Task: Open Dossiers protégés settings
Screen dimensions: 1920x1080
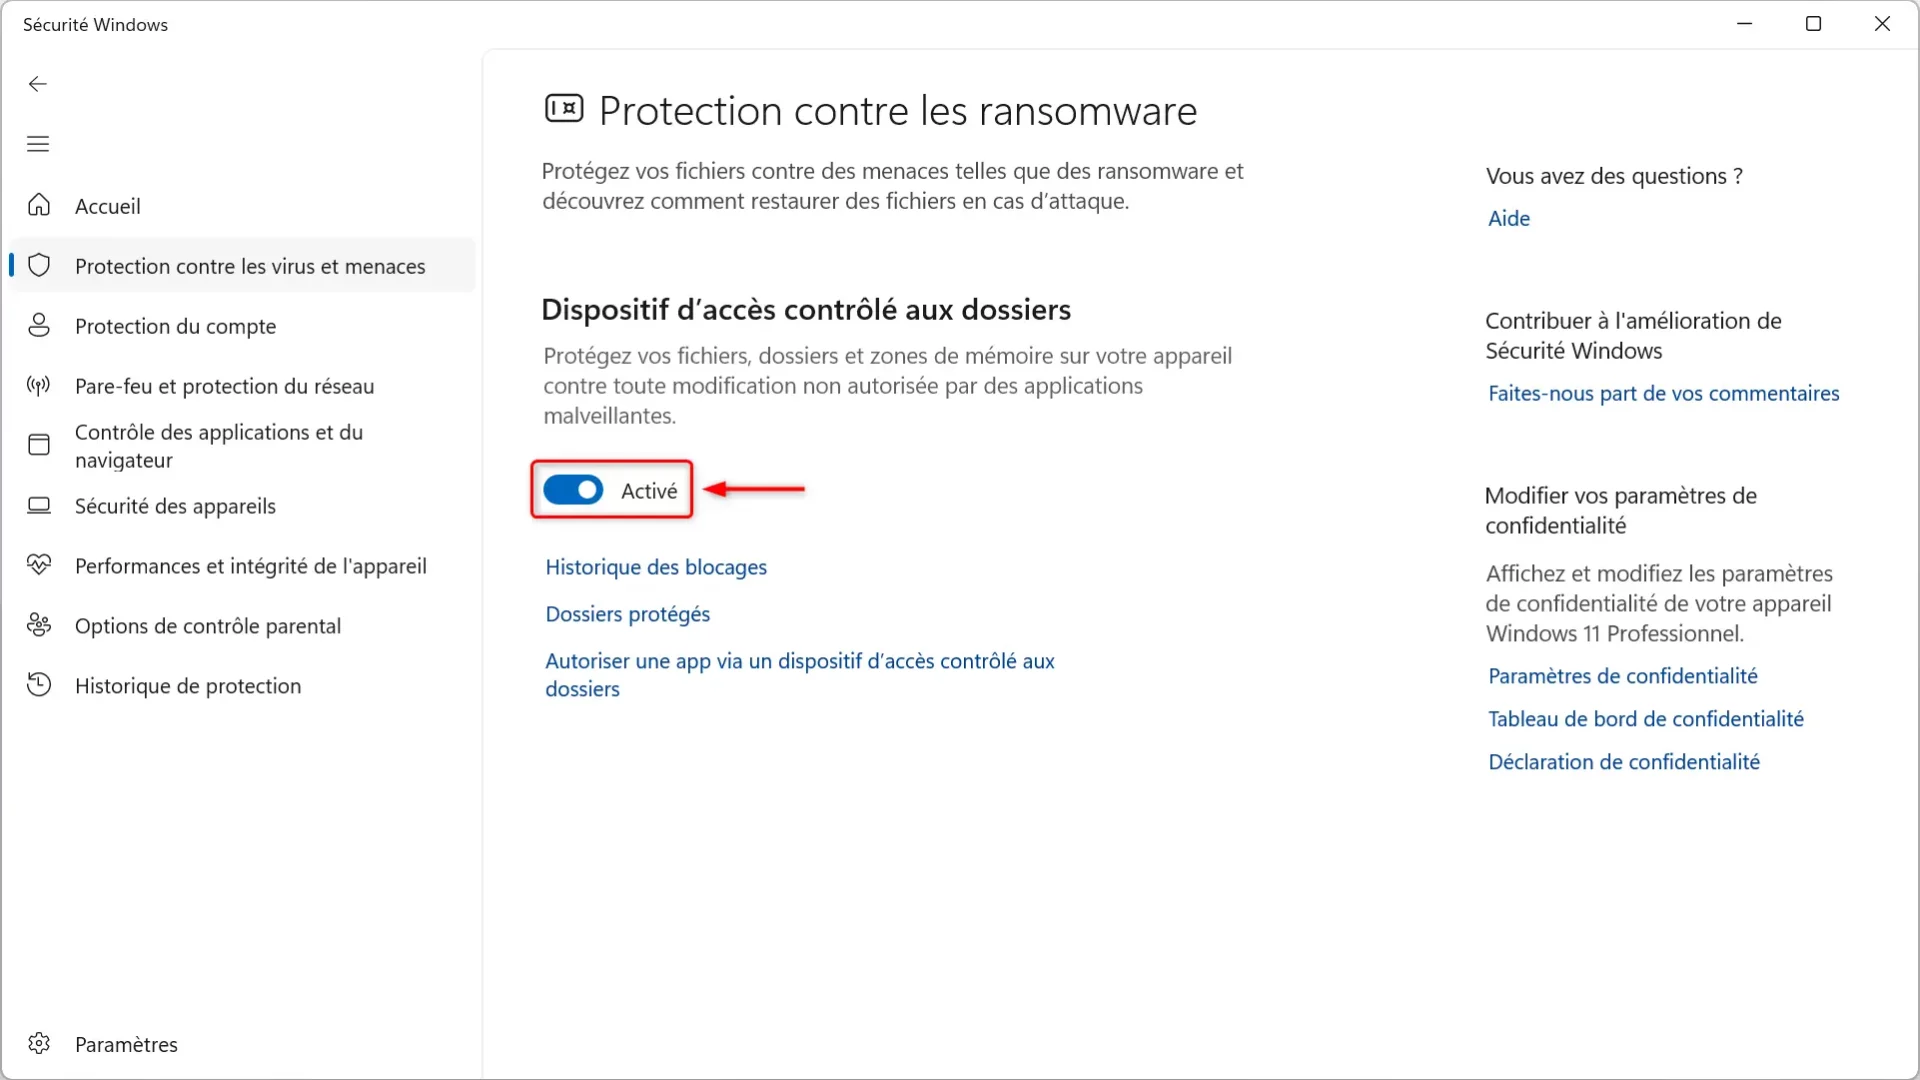Action: click(628, 613)
